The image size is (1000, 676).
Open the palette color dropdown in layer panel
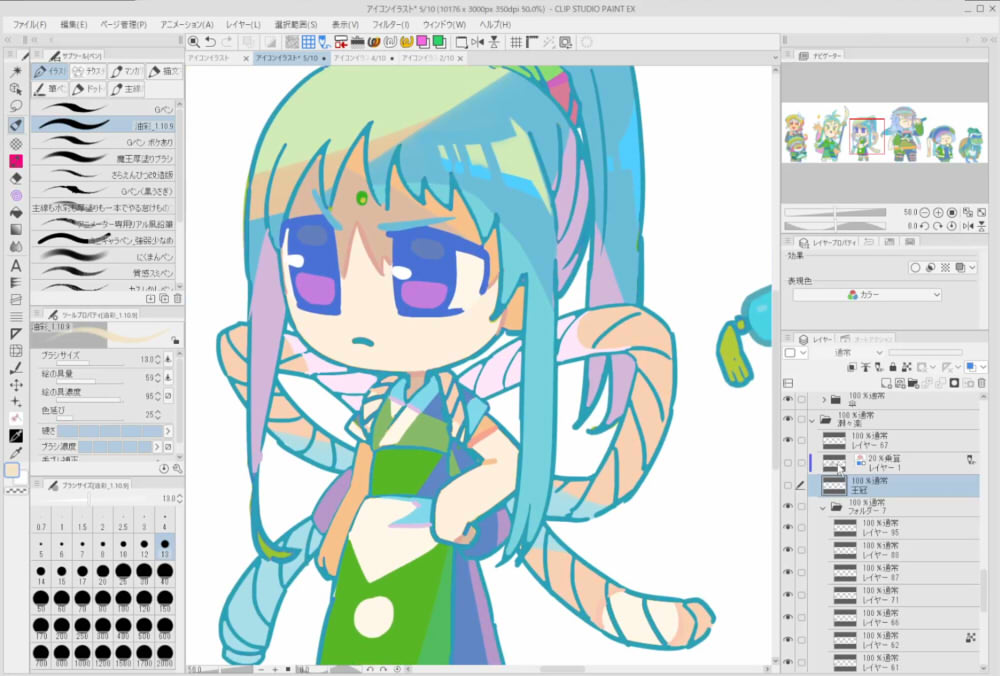click(795, 353)
